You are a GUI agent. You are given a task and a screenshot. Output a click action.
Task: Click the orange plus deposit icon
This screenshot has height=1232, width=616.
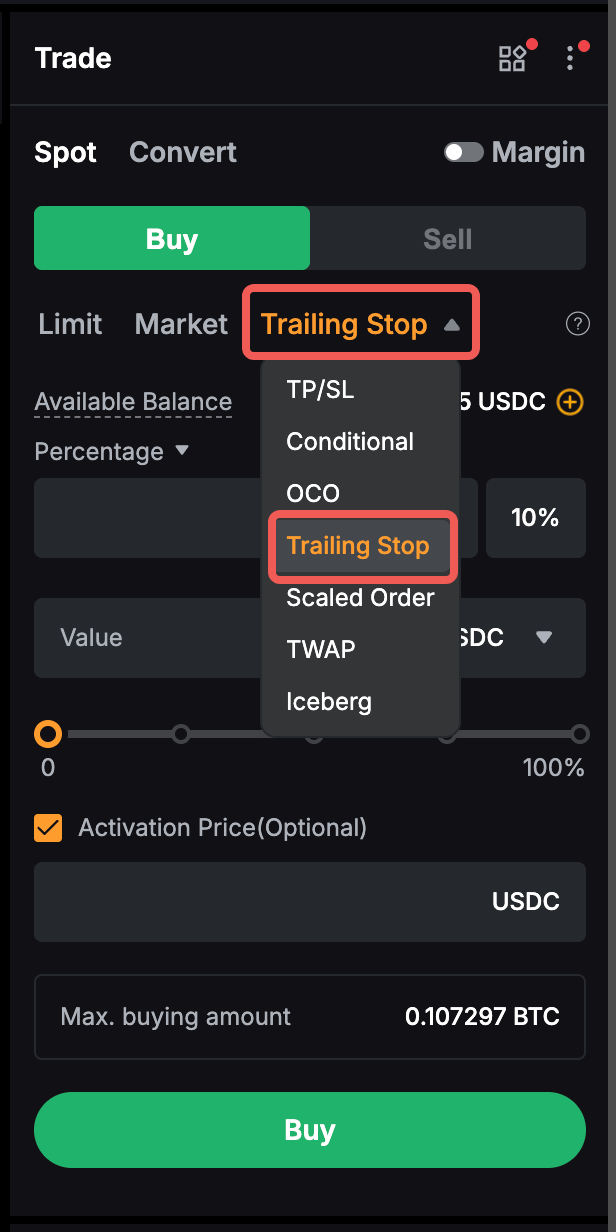pos(569,402)
